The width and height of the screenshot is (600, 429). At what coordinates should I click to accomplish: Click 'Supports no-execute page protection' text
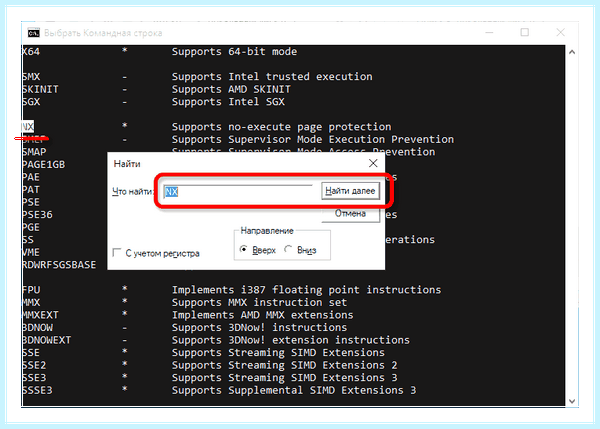click(282, 127)
